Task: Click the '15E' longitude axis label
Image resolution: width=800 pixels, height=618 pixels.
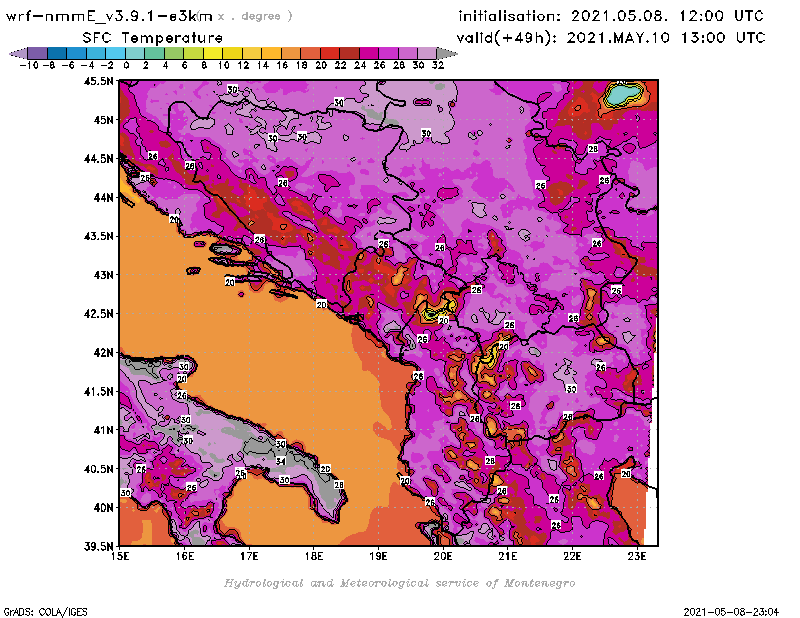Action: point(120,556)
